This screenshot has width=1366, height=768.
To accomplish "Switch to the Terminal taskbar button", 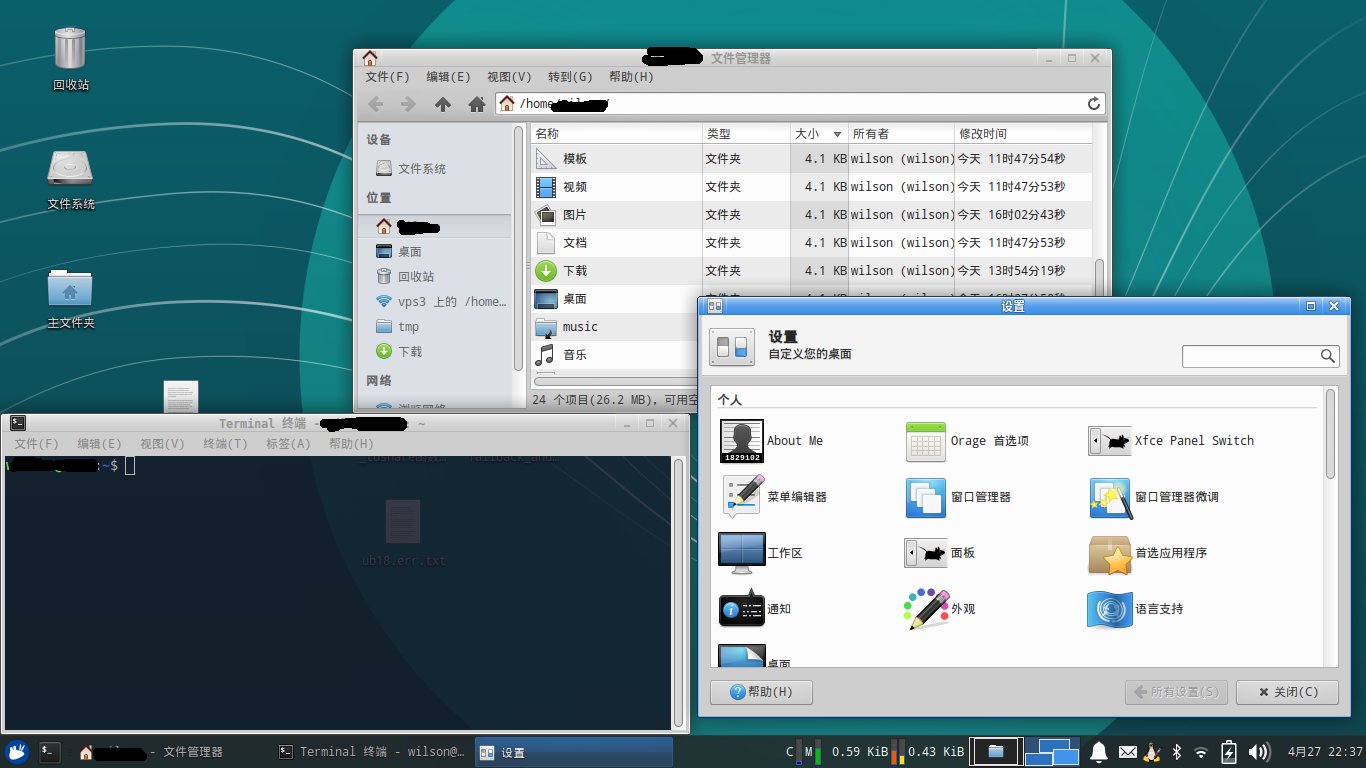I will (x=371, y=752).
